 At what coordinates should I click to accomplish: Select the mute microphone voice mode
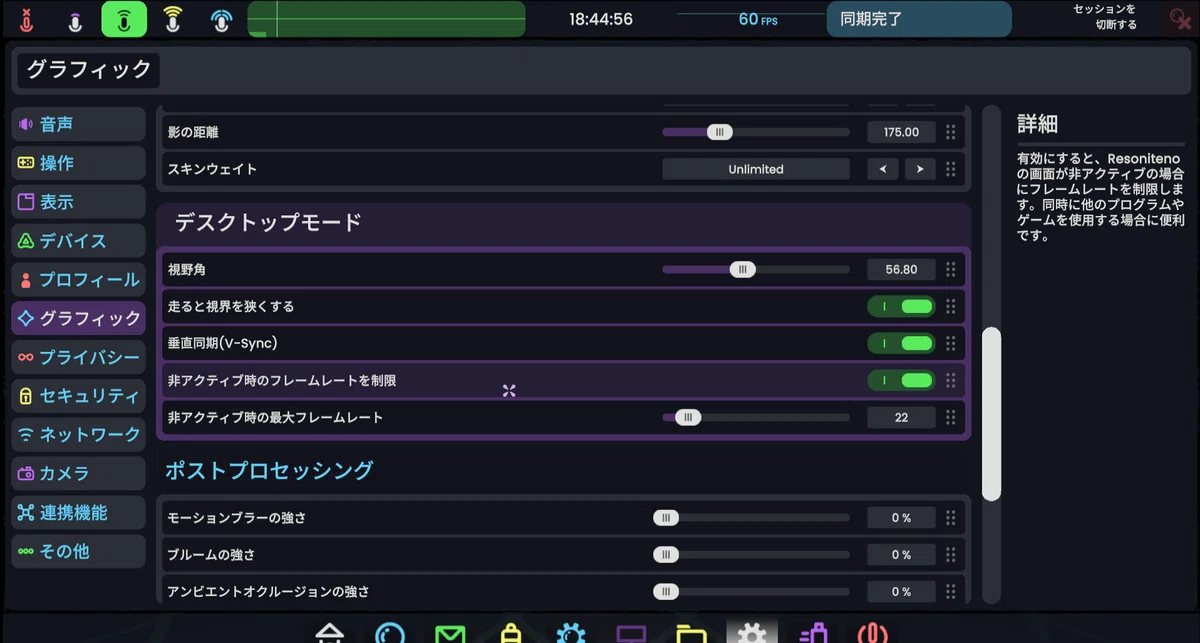pos(27,19)
